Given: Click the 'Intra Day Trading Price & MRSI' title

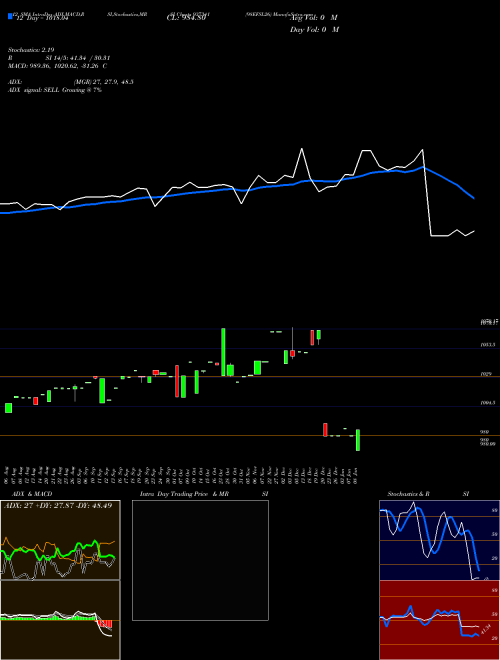Looking at the screenshot, I should [204, 494].
